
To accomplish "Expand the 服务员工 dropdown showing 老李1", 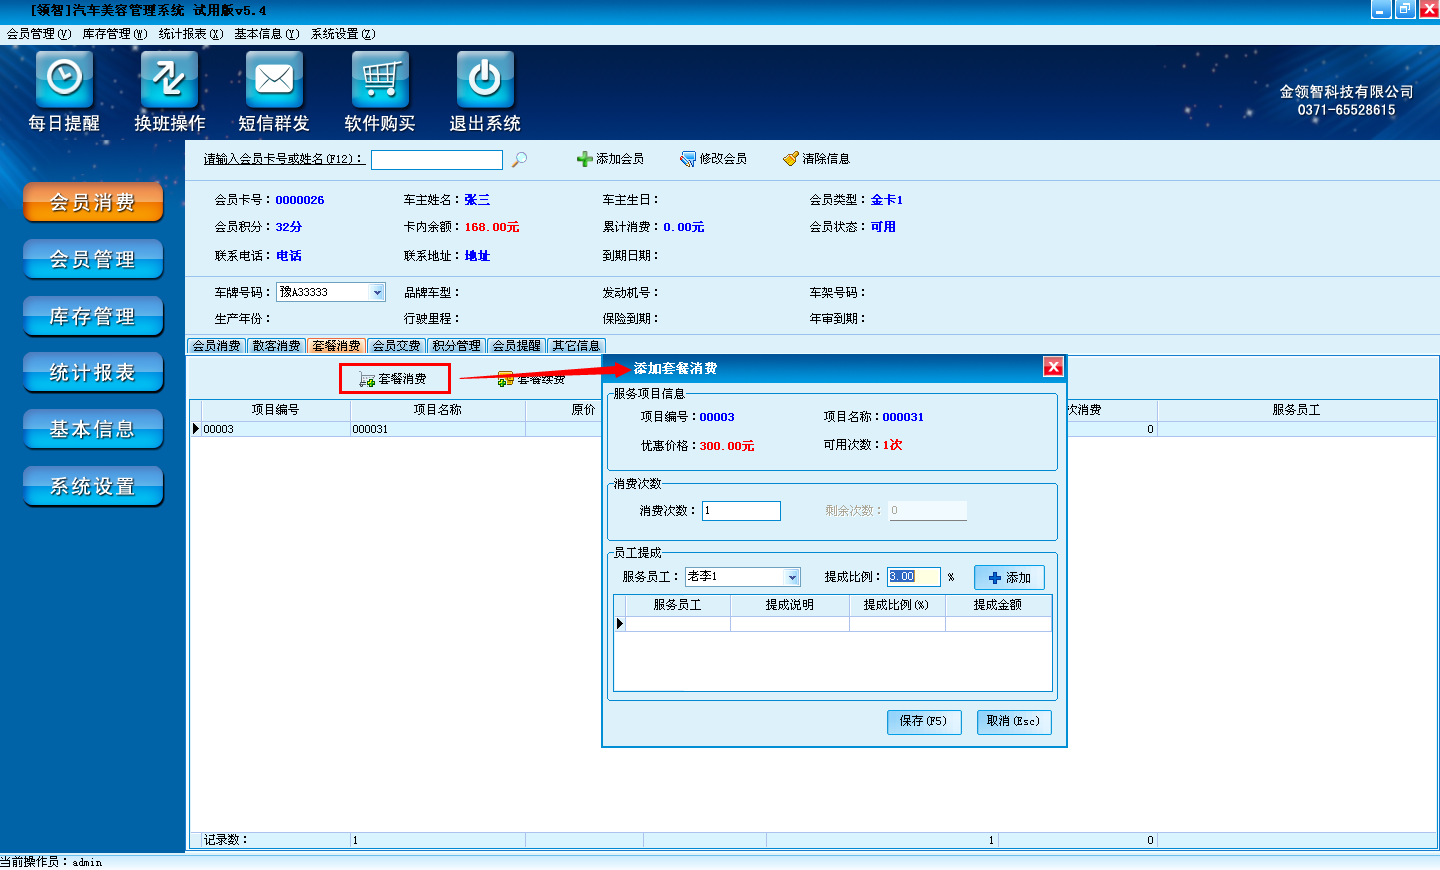I will tap(792, 577).
